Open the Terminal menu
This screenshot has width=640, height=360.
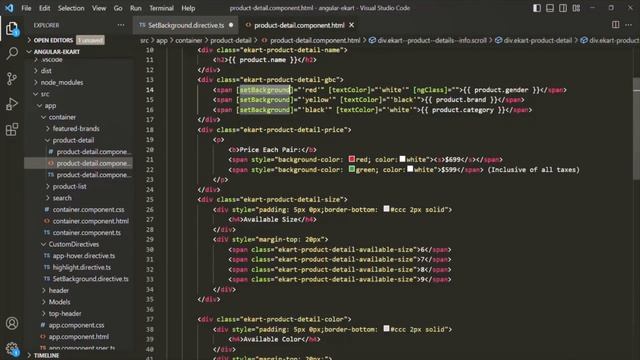pyautogui.click(x=161, y=8)
